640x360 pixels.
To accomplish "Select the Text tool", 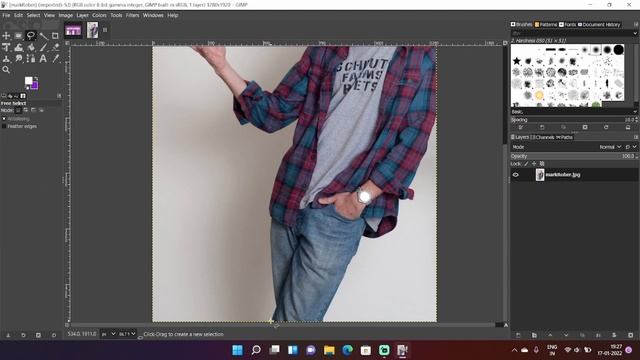I will (x=43, y=59).
